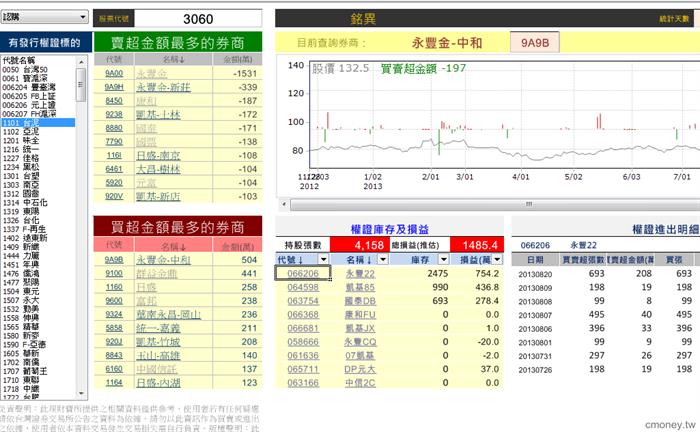Click the stock list scroll-down arrow
This screenshot has height=432, width=700.
point(81,393)
